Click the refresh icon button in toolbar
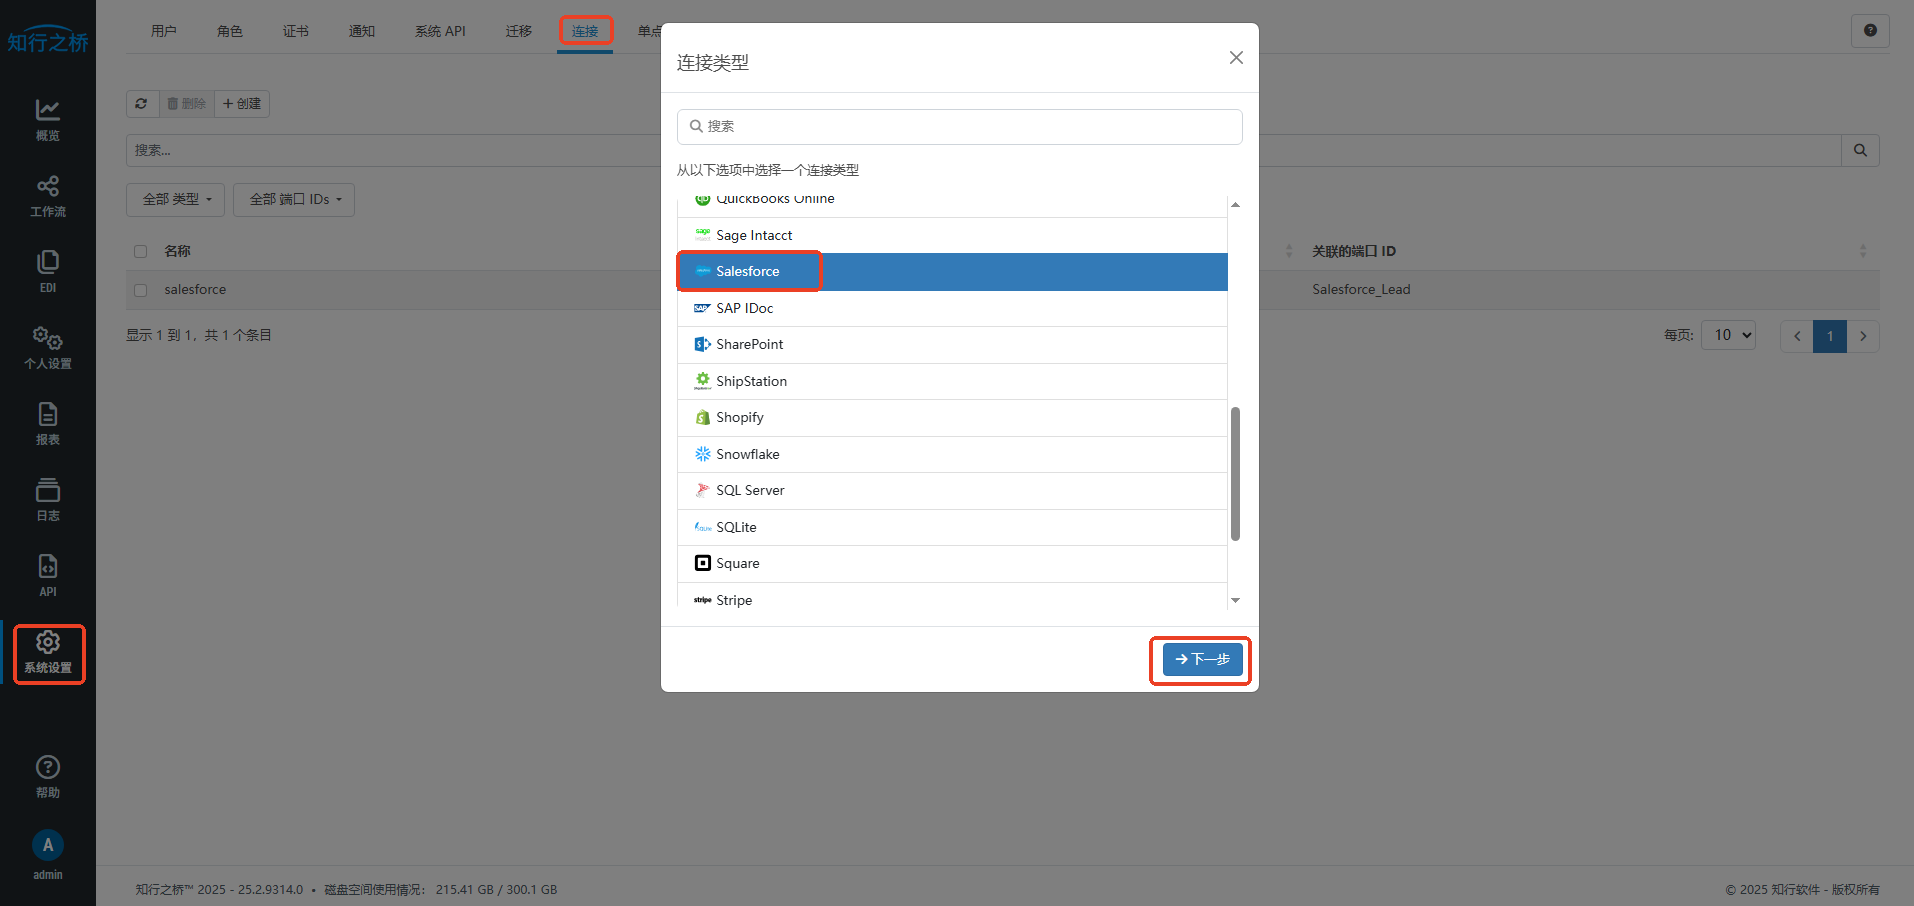 [x=142, y=104]
